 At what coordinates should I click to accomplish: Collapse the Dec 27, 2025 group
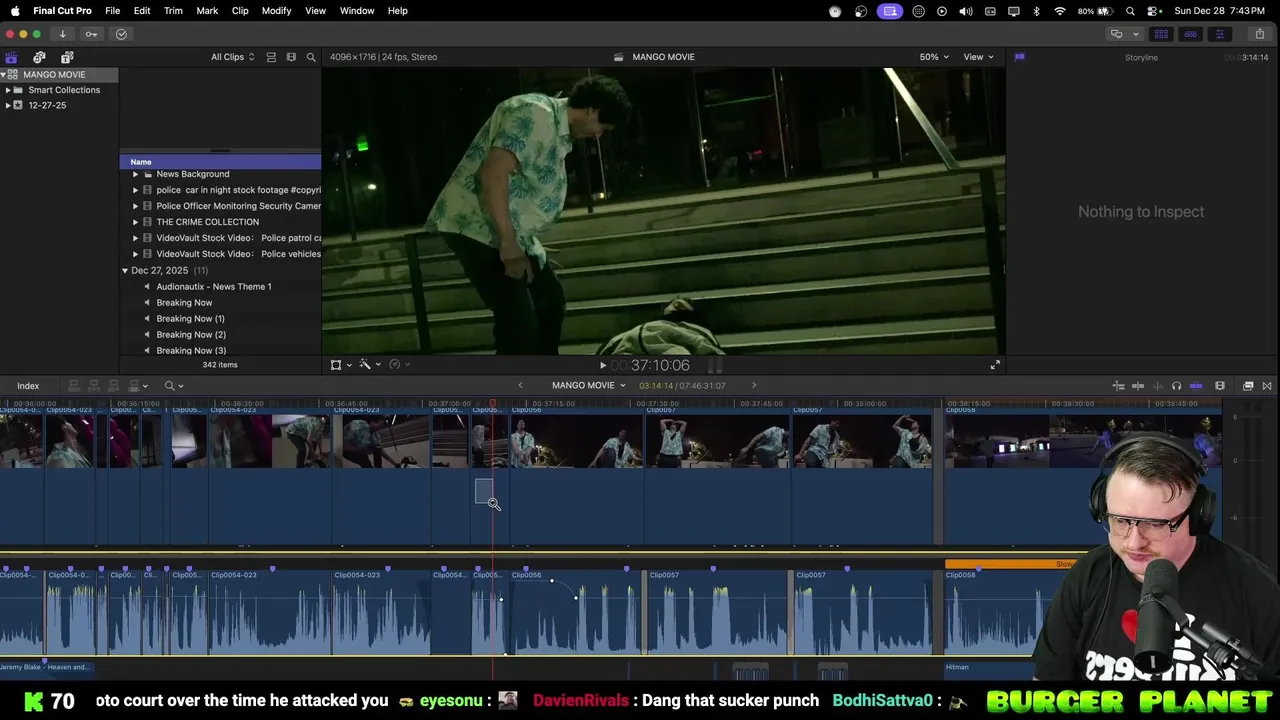coord(125,271)
